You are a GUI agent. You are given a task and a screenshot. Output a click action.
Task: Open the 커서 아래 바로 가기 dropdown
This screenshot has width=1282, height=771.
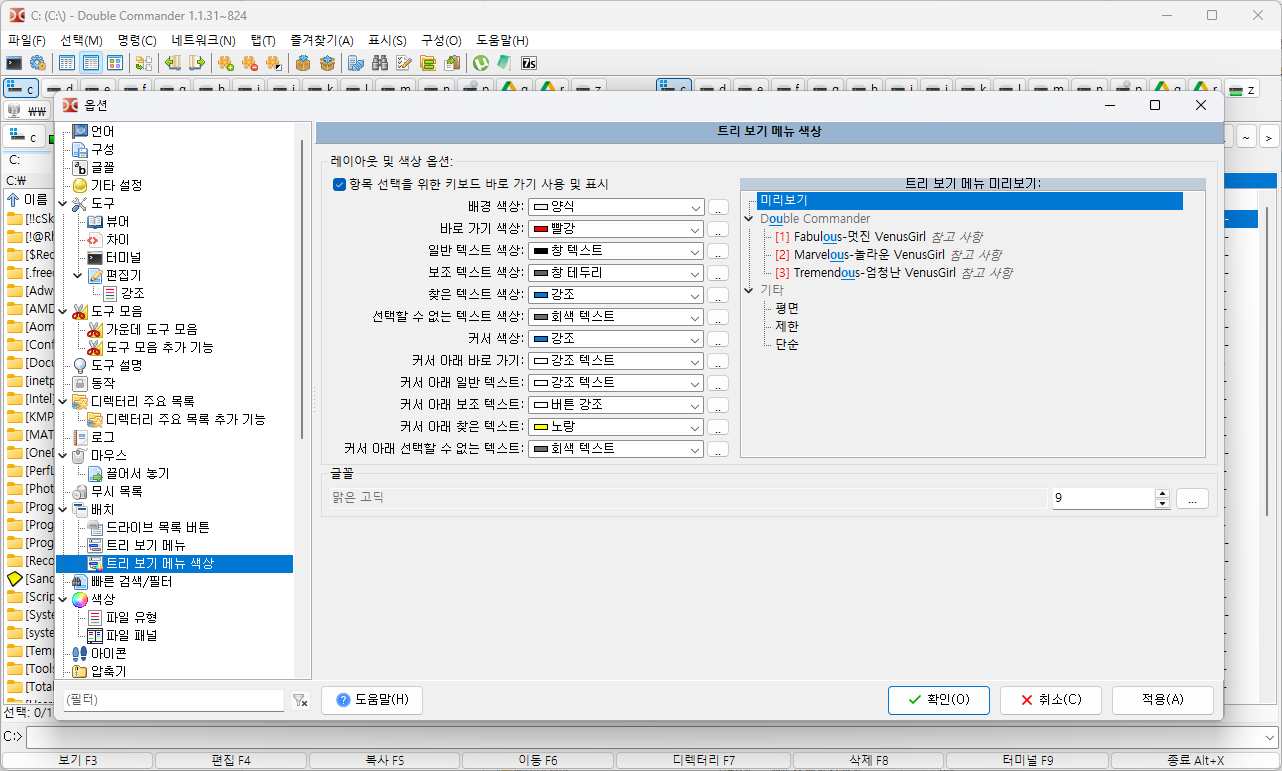616,361
